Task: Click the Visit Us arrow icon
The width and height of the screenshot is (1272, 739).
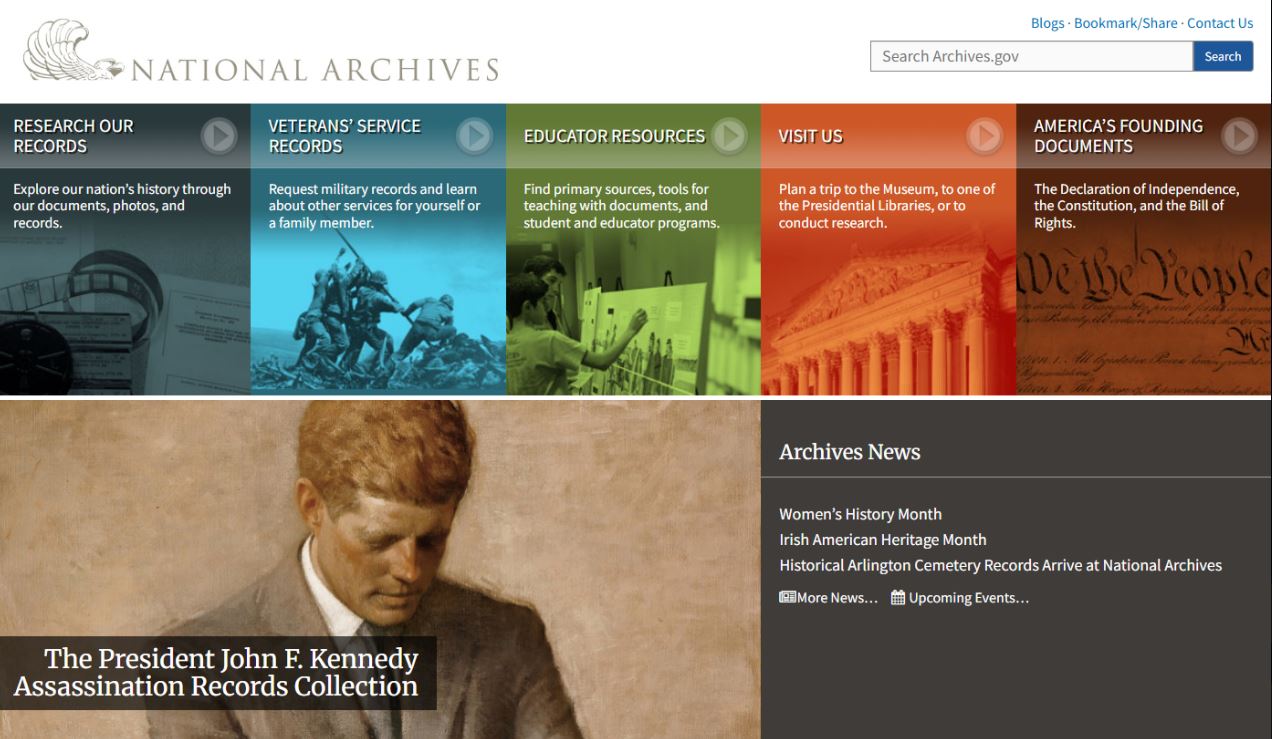Action: [985, 136]
